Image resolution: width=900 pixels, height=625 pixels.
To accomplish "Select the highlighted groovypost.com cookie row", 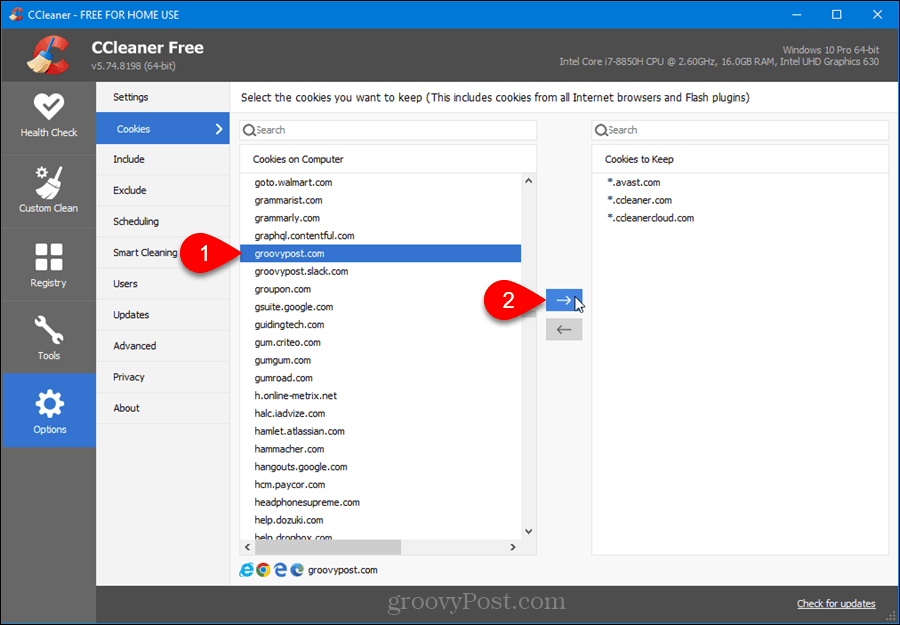I will [381, 253].
